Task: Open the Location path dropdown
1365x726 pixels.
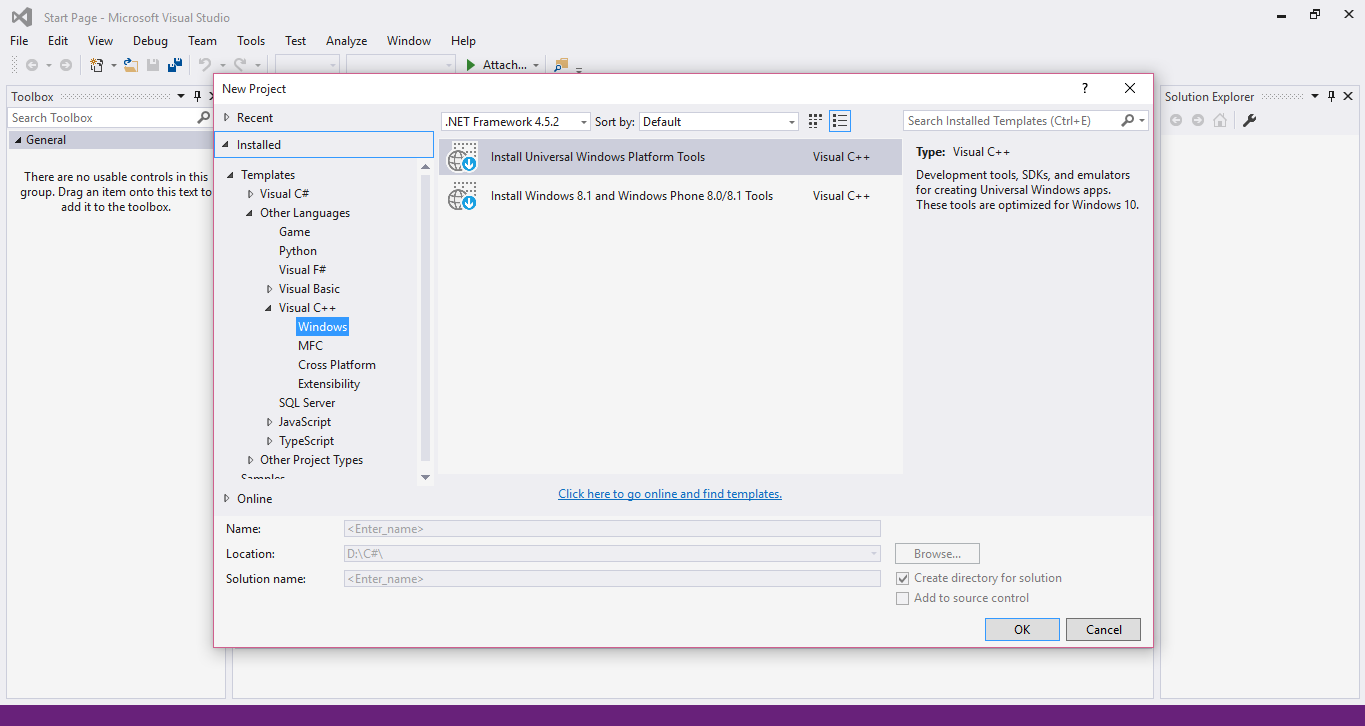Action: [873, 554]
